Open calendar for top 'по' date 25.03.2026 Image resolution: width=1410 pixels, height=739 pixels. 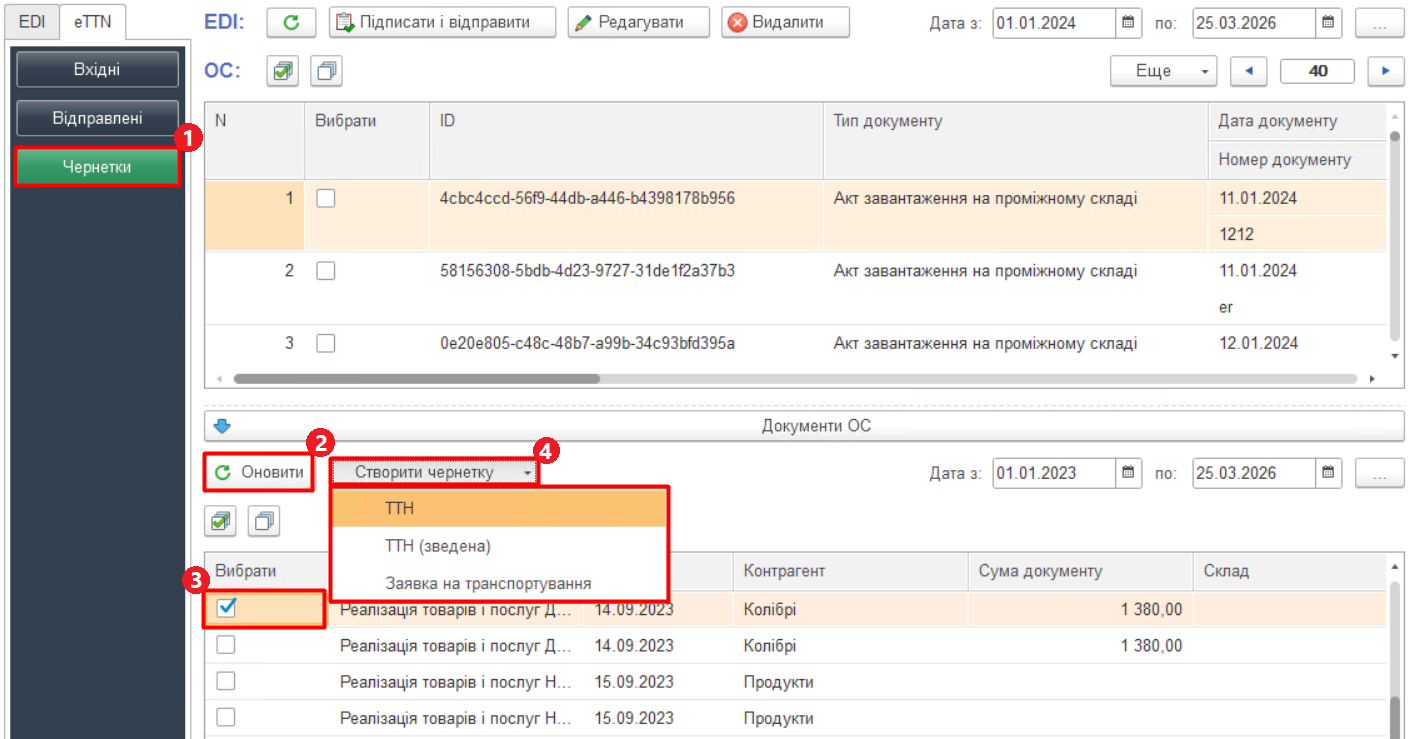click(1327, 22)
